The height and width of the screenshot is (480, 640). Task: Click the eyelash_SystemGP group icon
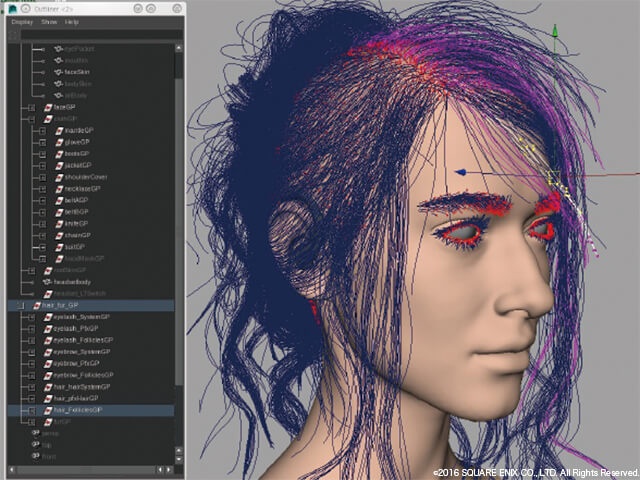[48, 317]
